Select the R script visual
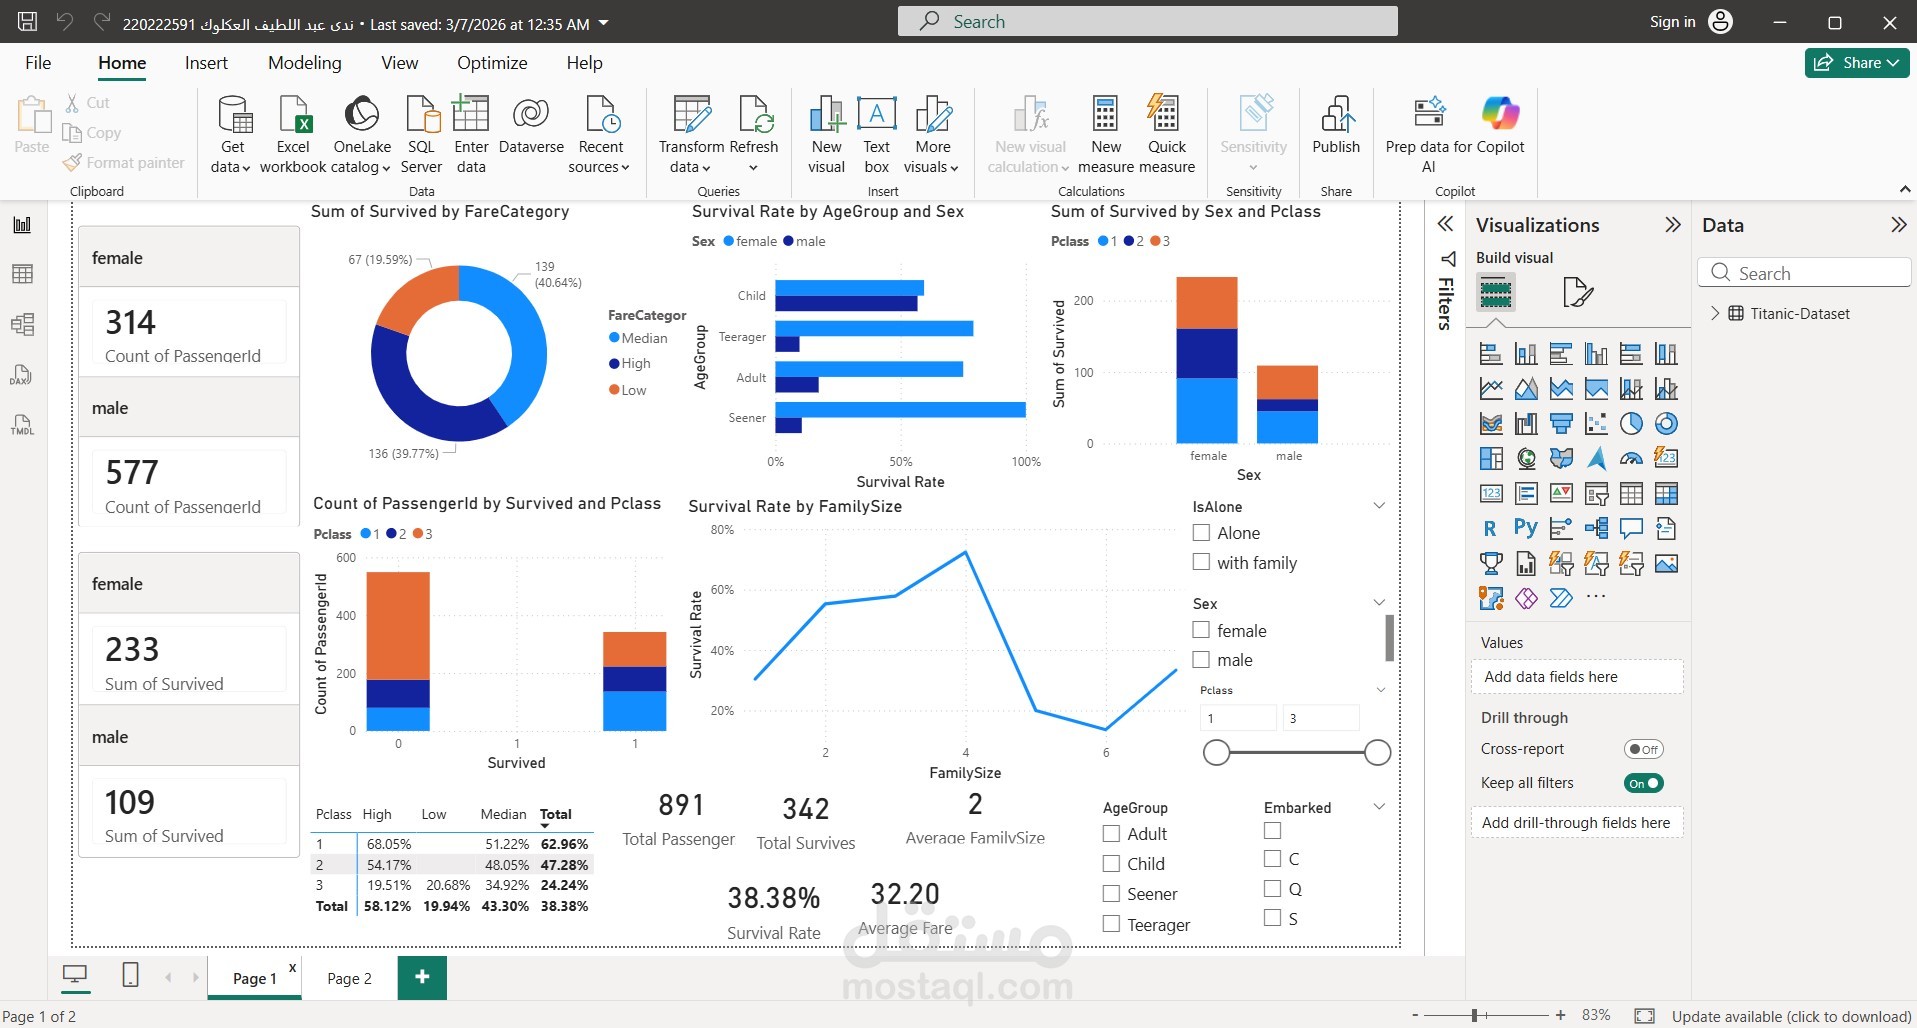Viewport: 1917px width, 1028px height. coord(1490,527)
